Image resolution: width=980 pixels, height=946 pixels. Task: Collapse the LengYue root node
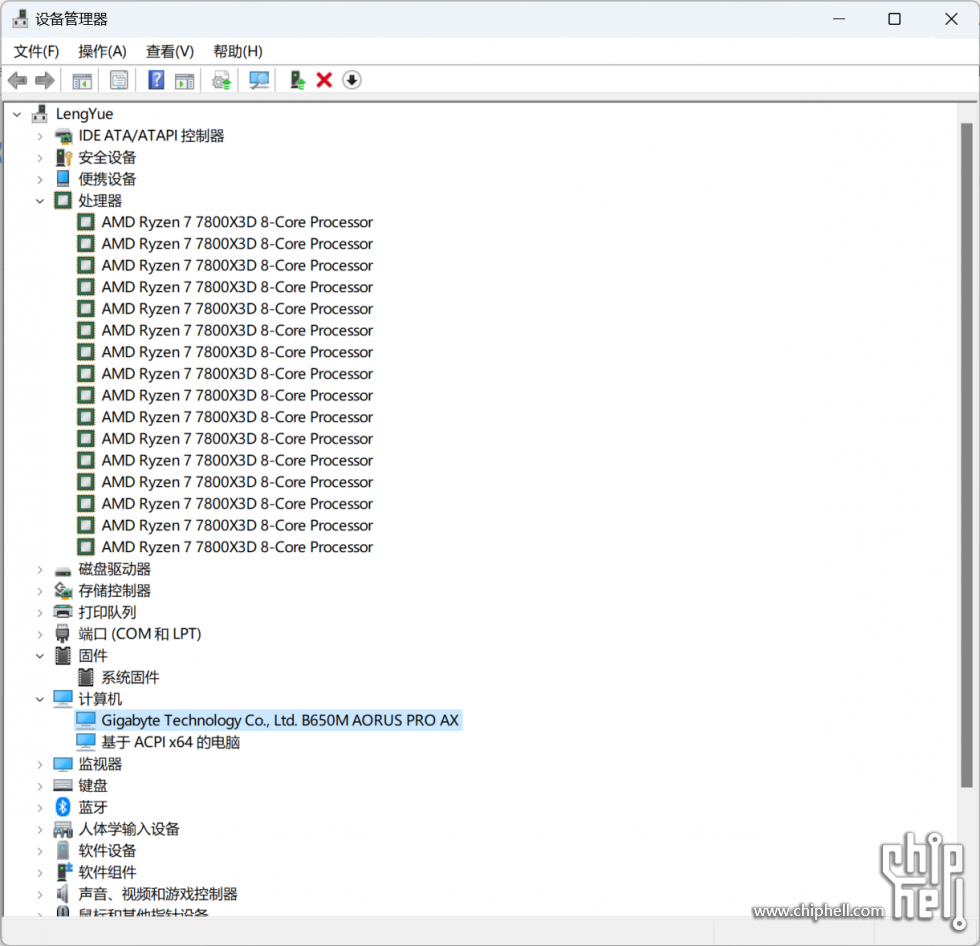tap(18, 114)
